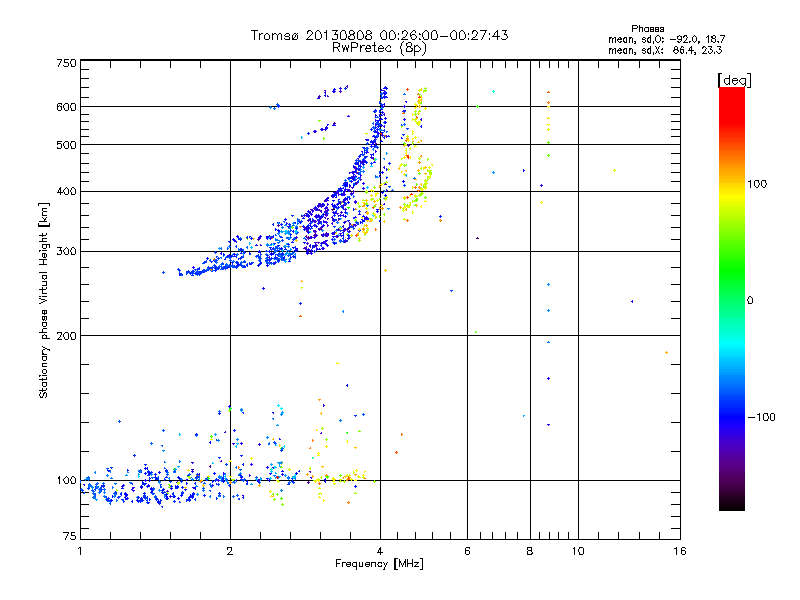Screen dimensions: 800x600
Task: Click the x-axis tick label "8"
Action: click(530, 551)
